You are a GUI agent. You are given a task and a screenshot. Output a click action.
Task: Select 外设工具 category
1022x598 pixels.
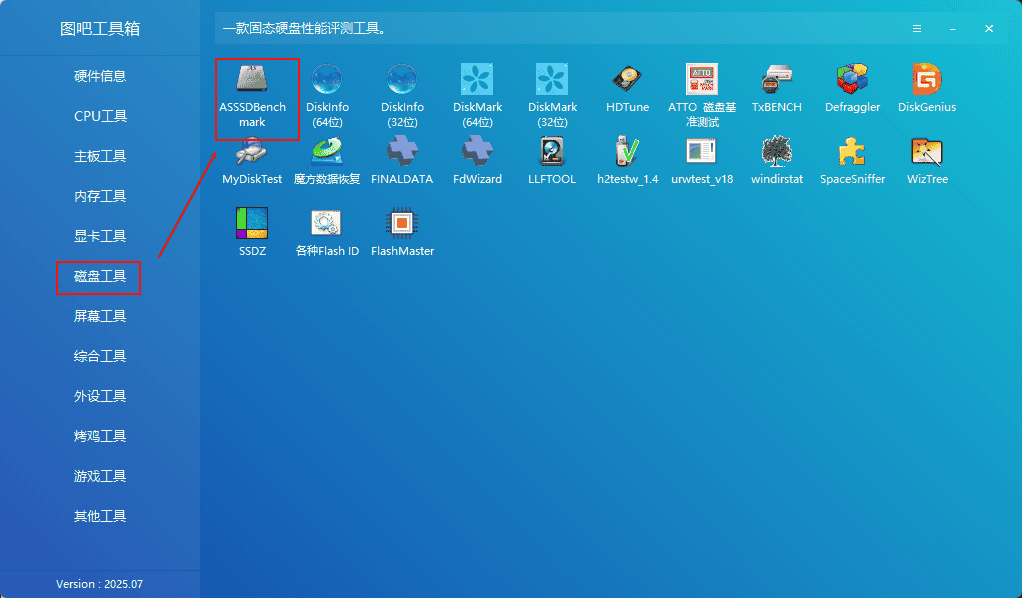[x=100, y=396]
